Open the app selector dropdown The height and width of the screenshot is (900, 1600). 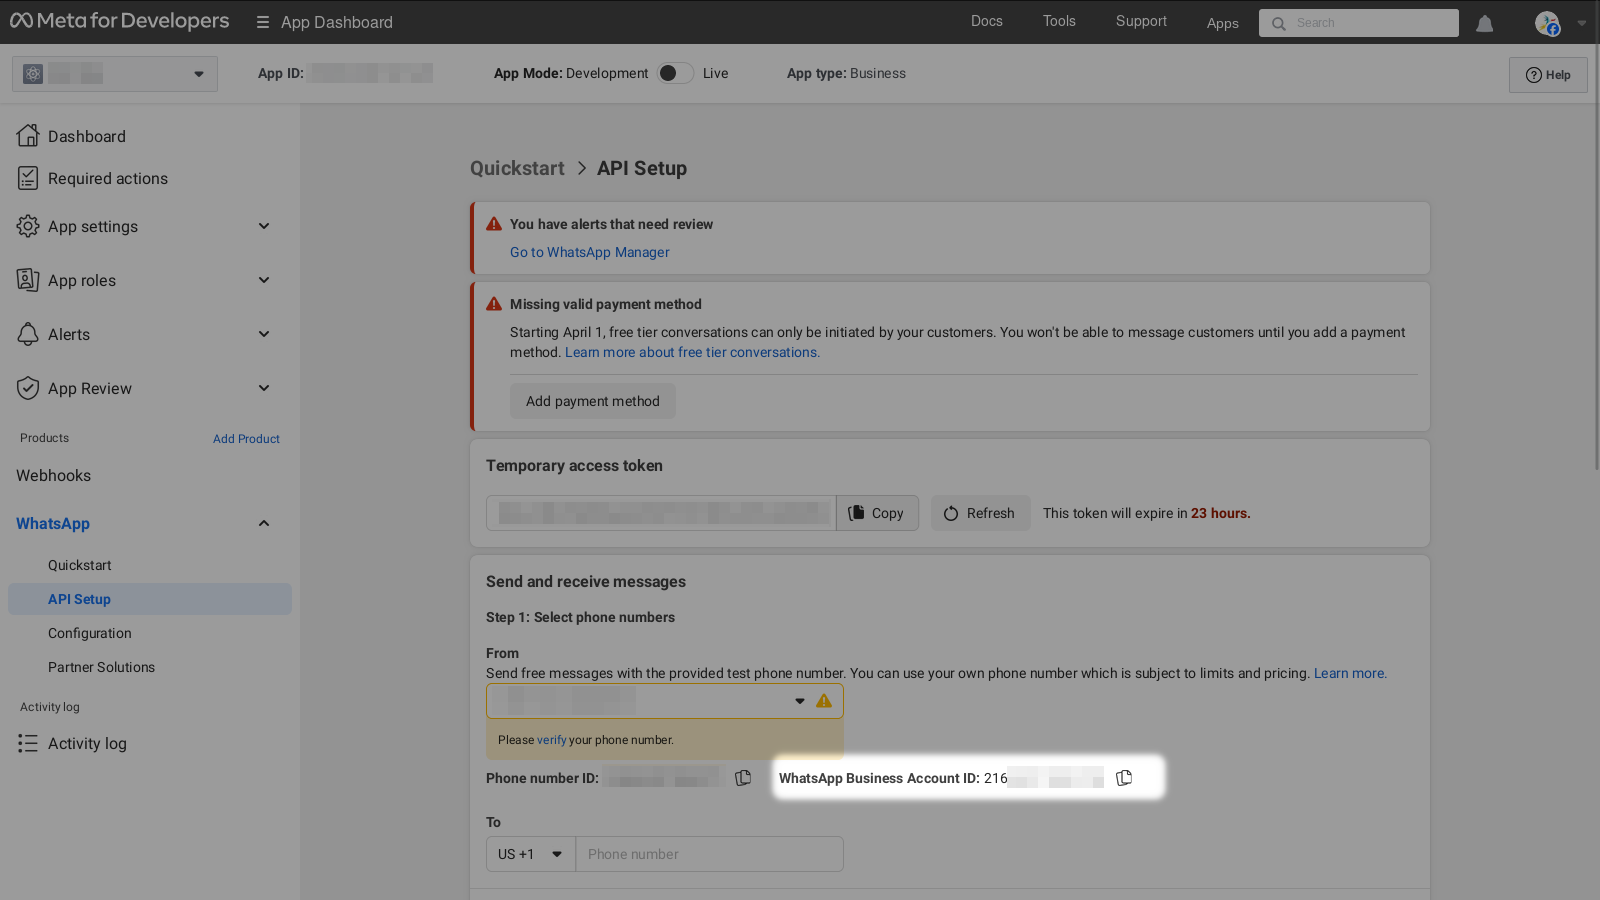(115, 74)
